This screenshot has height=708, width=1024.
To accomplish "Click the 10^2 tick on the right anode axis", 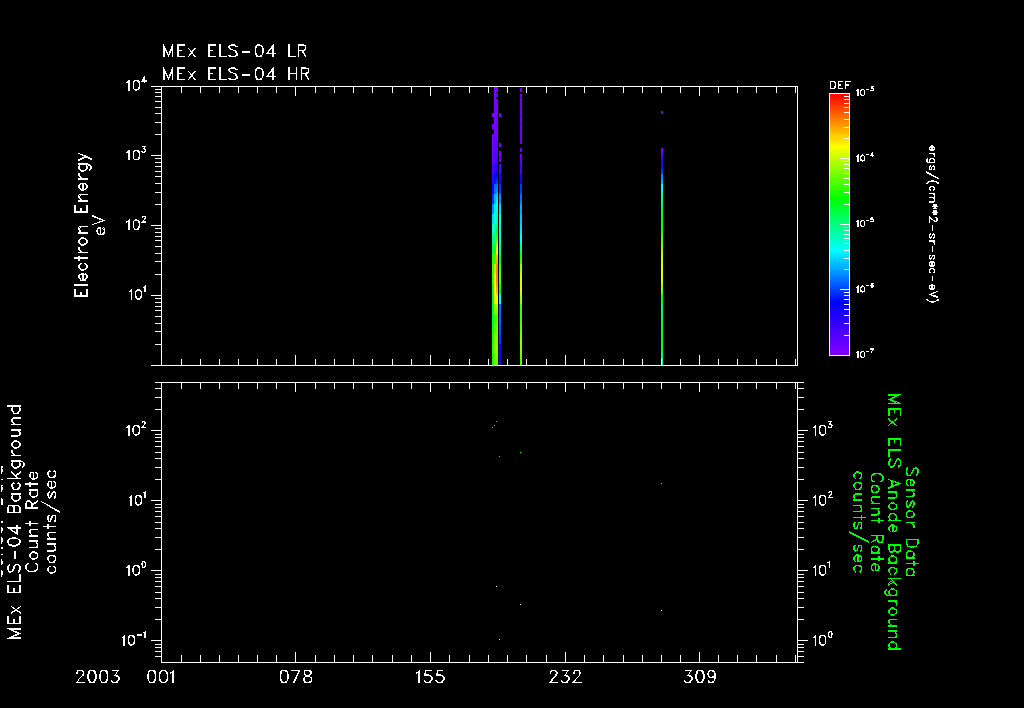I will point(822,501).
